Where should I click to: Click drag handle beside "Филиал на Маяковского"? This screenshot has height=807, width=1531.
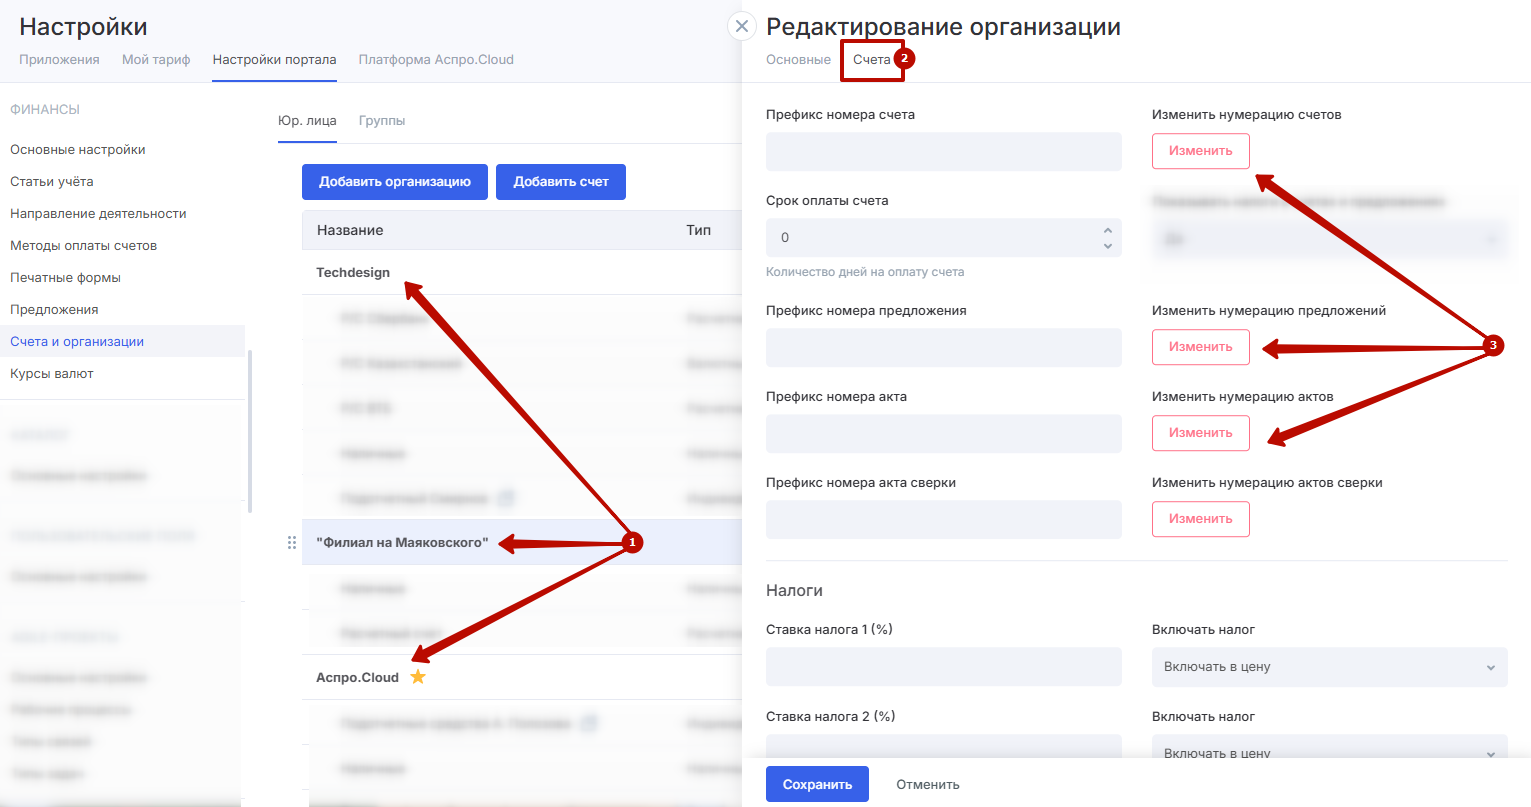tap(292, 542)
